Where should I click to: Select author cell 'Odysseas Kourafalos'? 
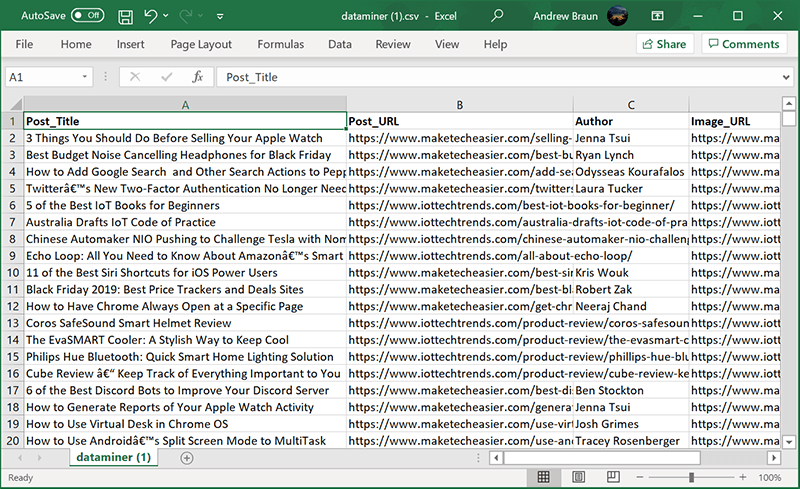(631, 172)
